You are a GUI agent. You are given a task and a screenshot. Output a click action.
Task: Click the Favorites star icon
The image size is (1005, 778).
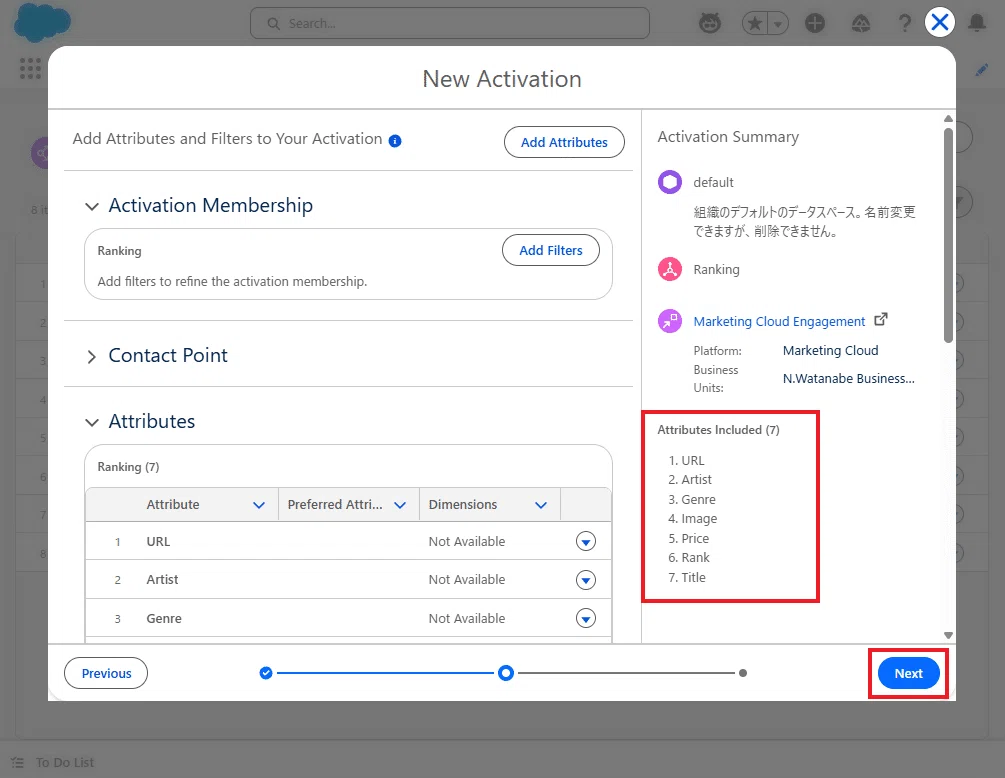[x=755, y=24]
